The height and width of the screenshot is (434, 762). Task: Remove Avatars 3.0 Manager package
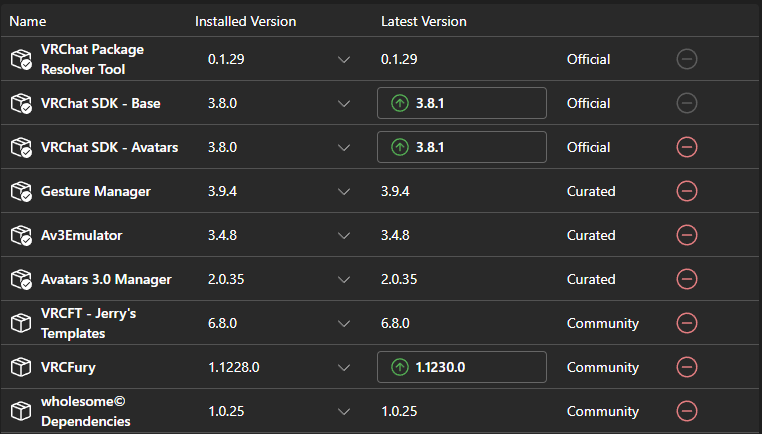(687, 279)
